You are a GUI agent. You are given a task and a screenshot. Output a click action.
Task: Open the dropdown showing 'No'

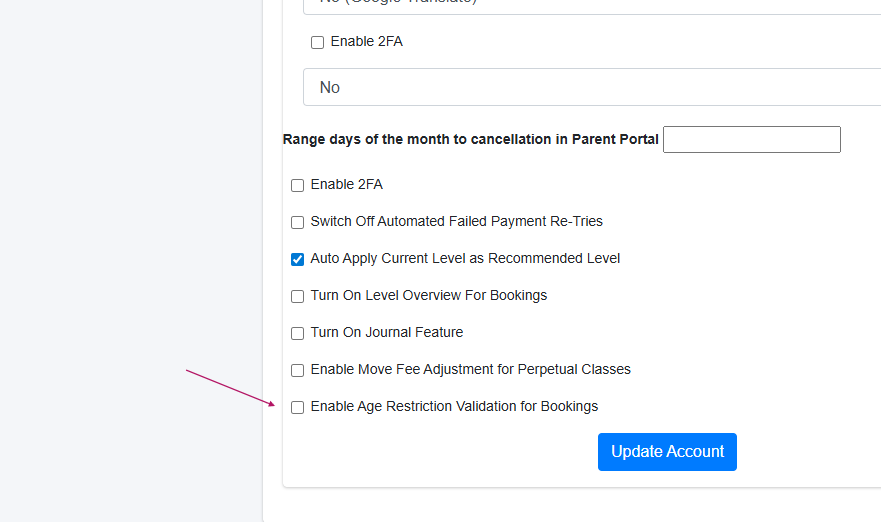point(592,87)
